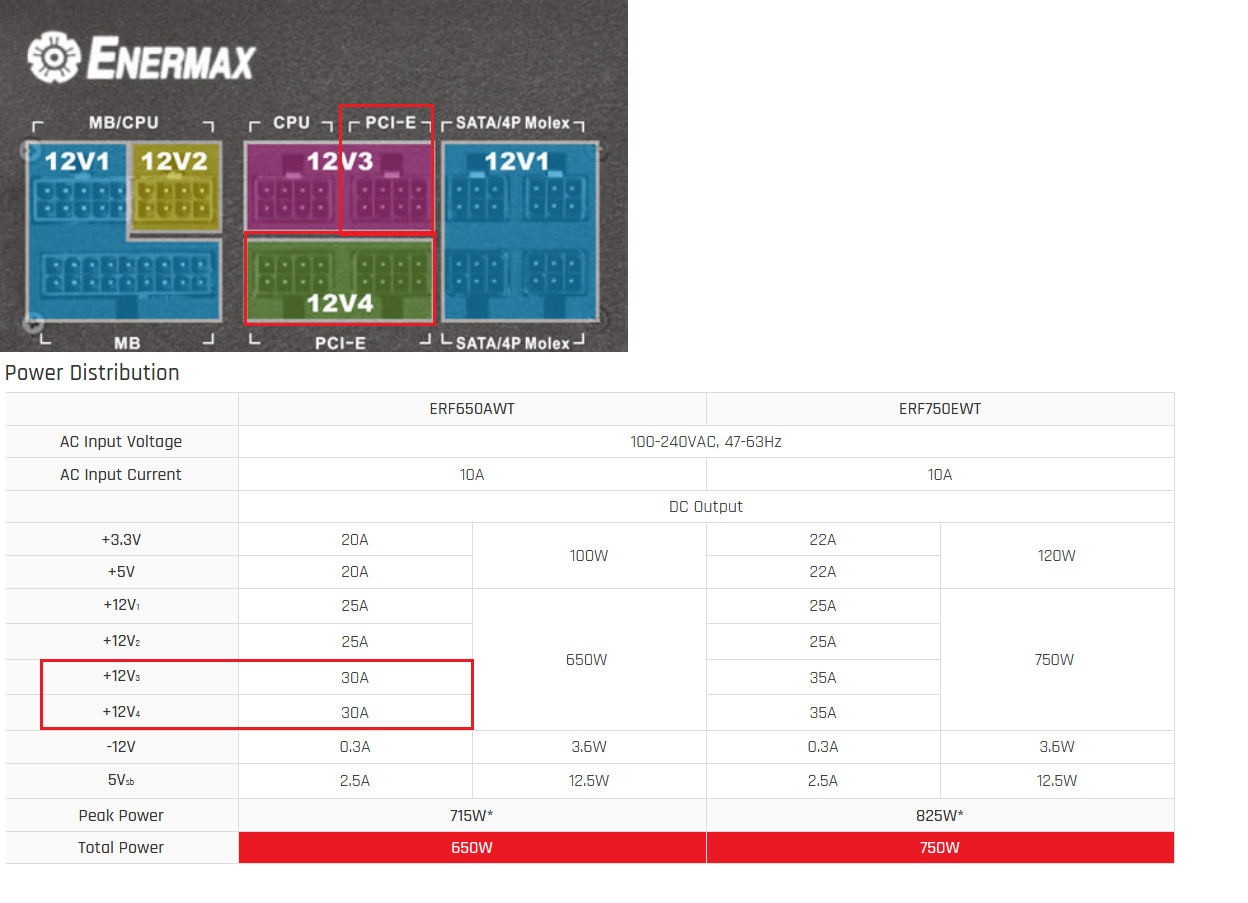This screenshot has width=1248, height=903.
Task: Select the ERF750EWT column header
Action: (x=940, y=409)
